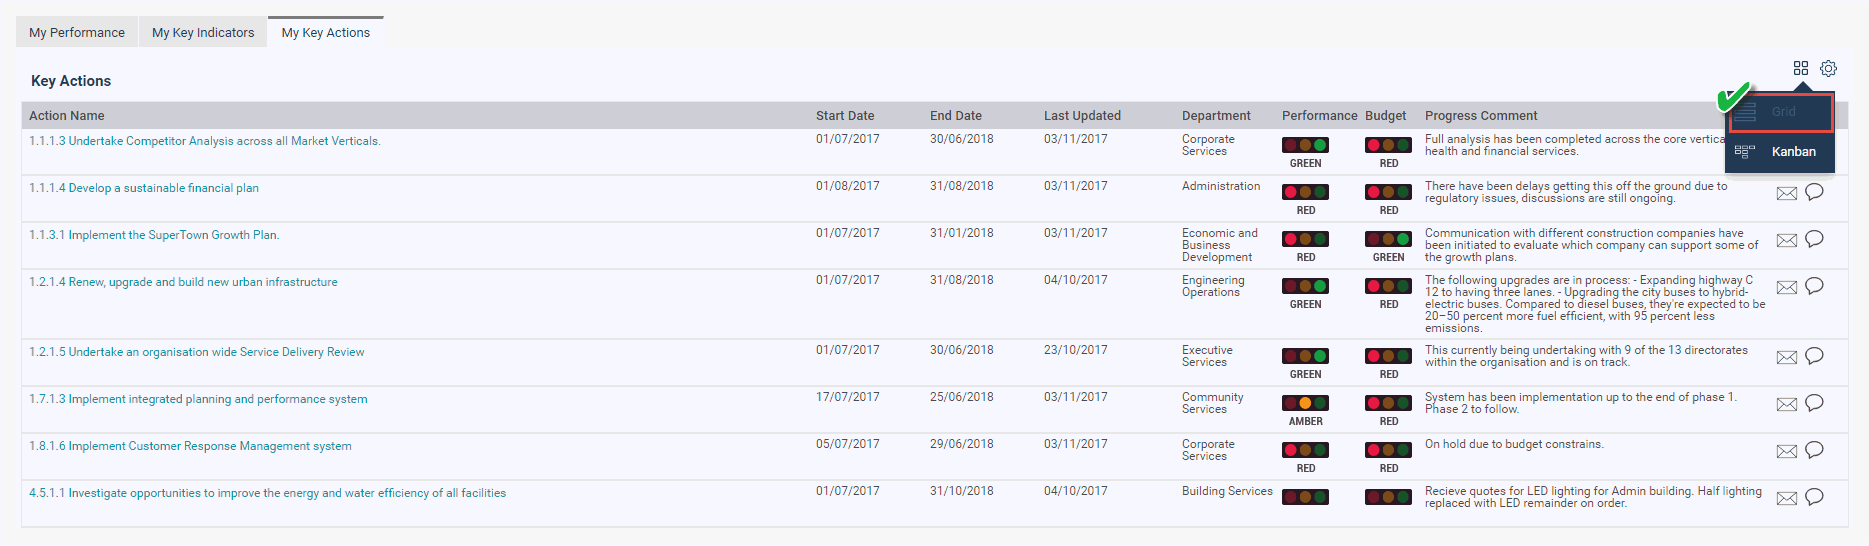Open comment bubble for Customer Response Management row
Image resolution: width=1869 pixels, height=546 pixels.
coord(1814,450)
